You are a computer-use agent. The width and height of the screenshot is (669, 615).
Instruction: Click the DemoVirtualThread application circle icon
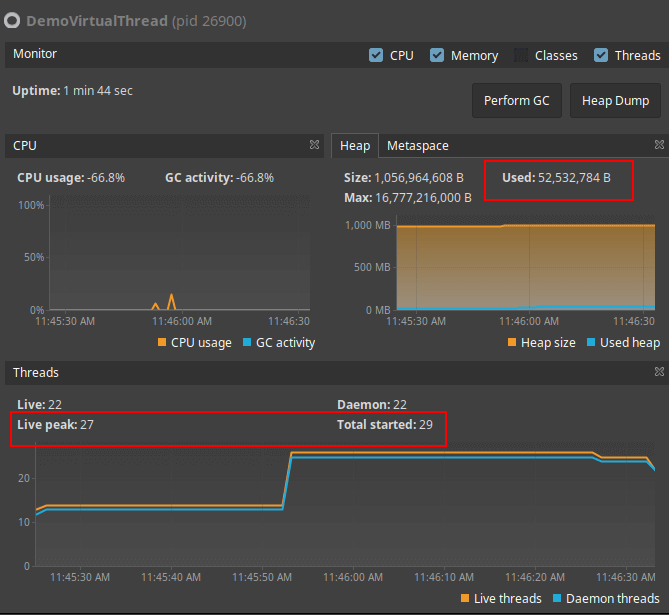tap(12, 20)
